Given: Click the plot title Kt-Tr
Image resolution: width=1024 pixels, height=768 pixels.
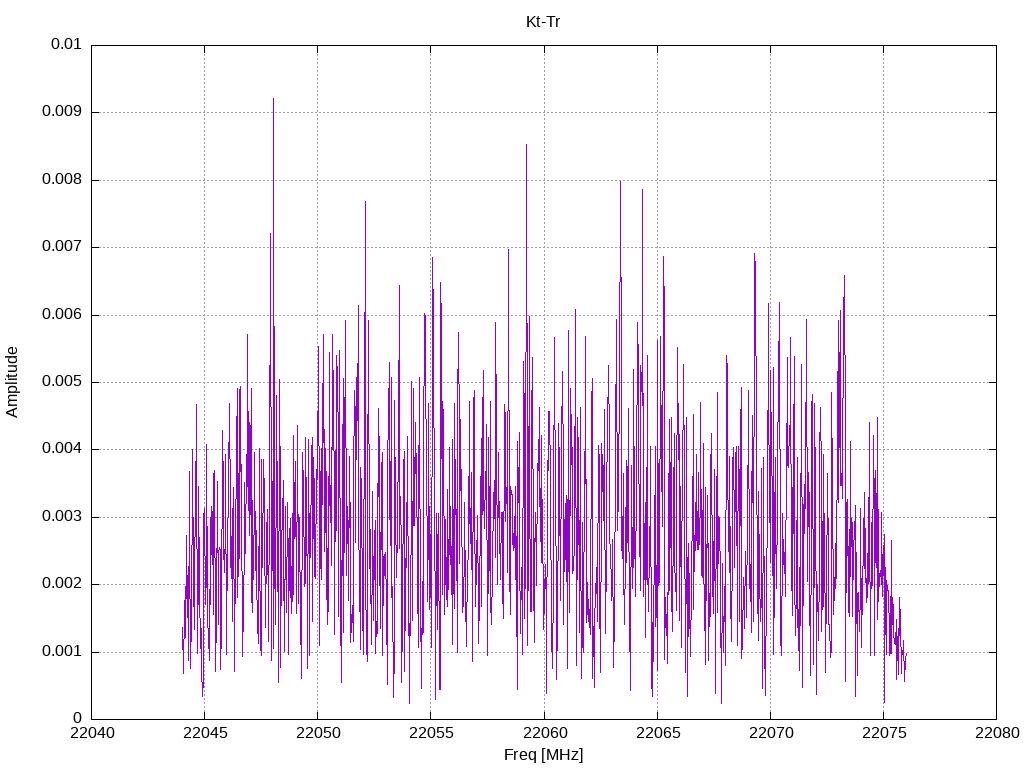Looking at the screenshot, I should click(543, 22).
